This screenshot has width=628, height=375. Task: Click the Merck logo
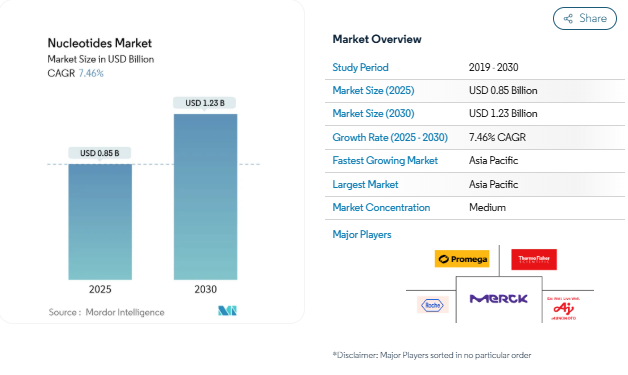coord(499,299)
